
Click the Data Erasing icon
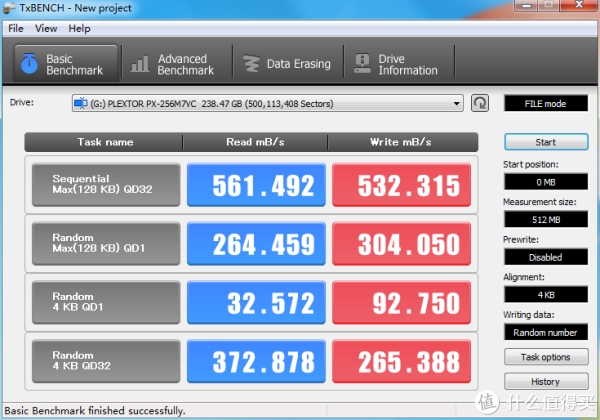(x=251, y=63)
